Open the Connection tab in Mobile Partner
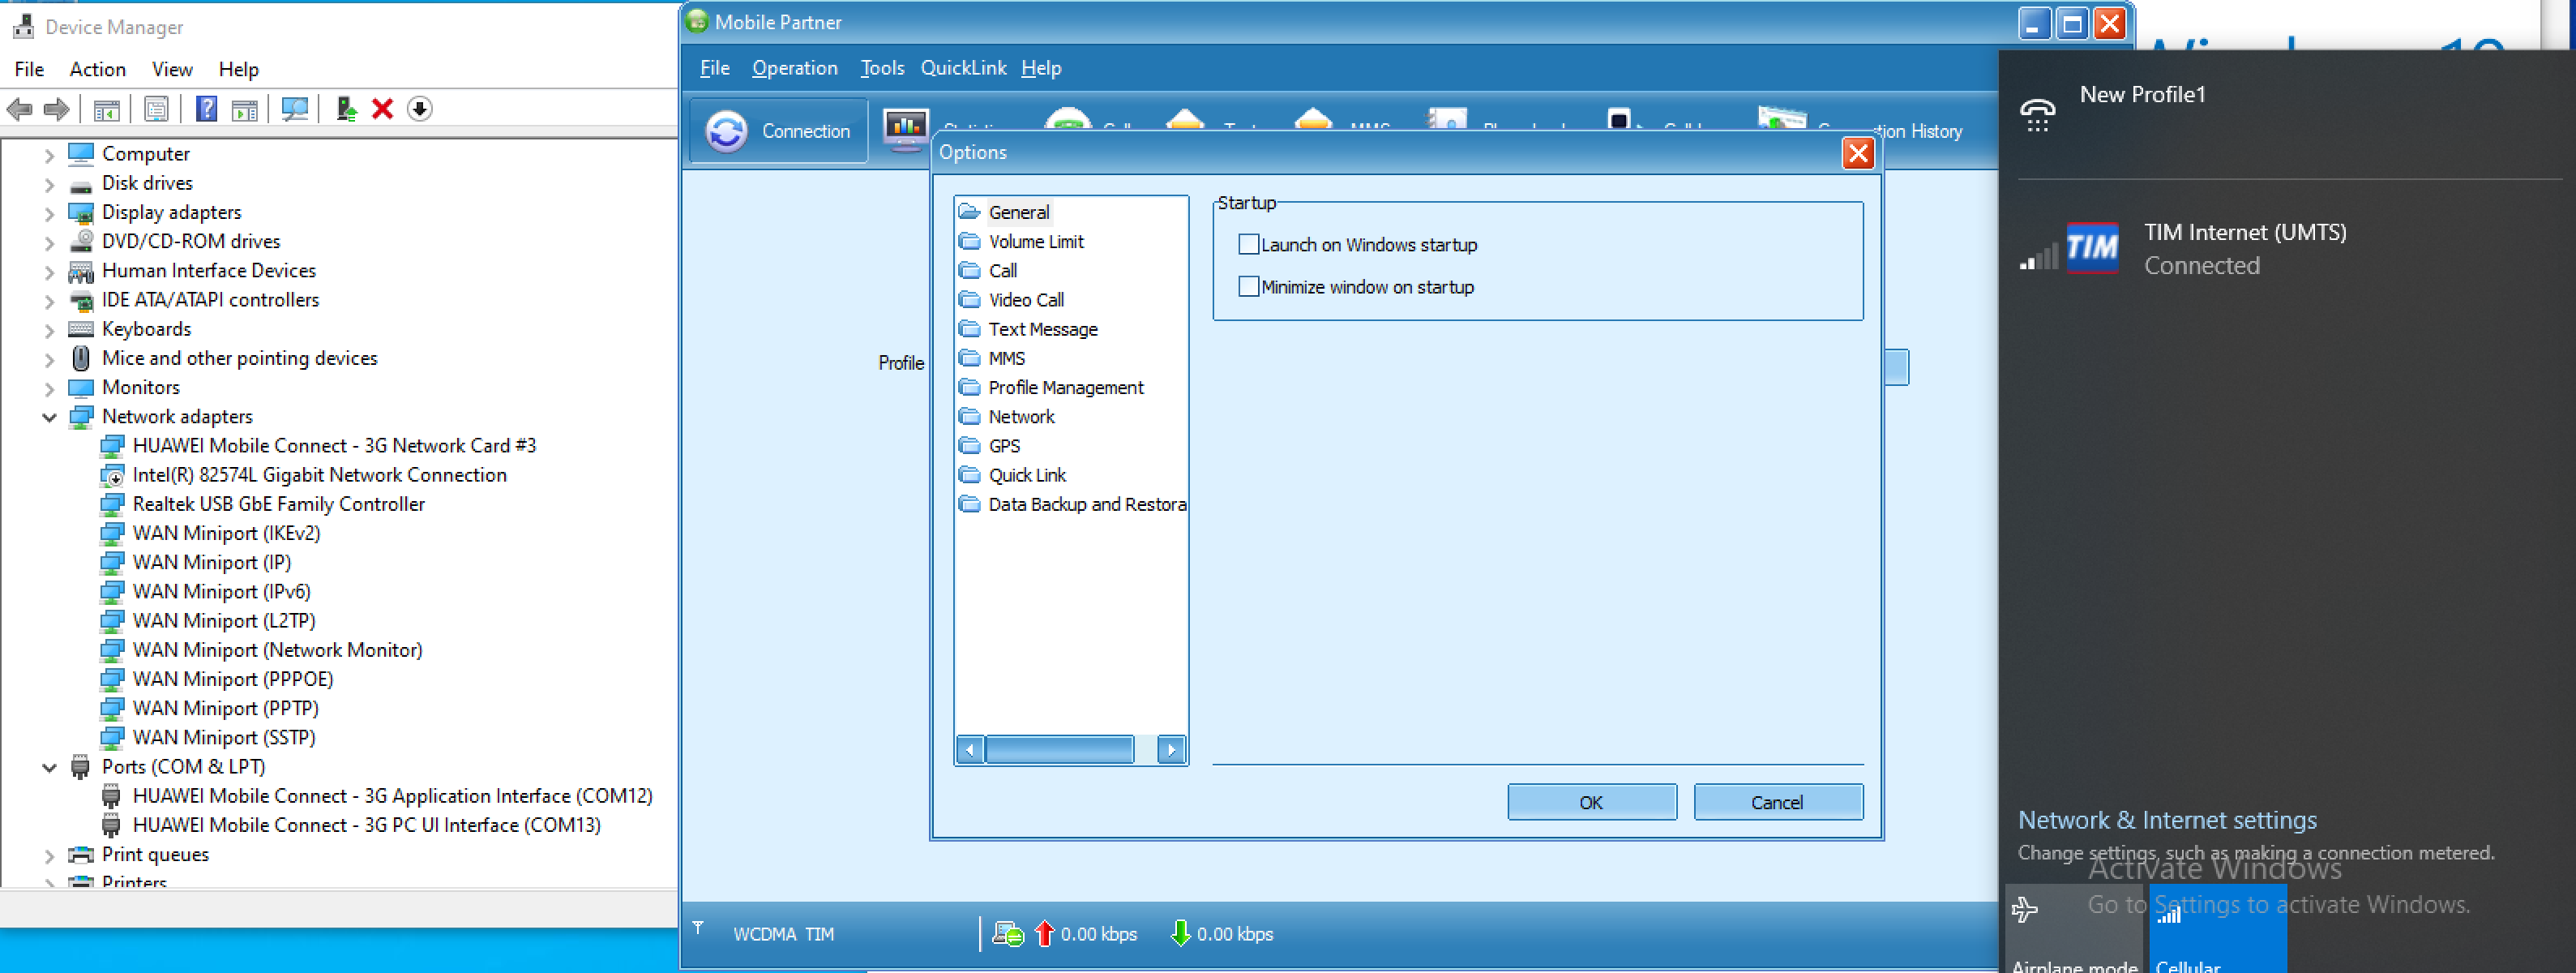The height and width of the screenshot is (973, 2576). pyautogui.click(x=778, y=131)
